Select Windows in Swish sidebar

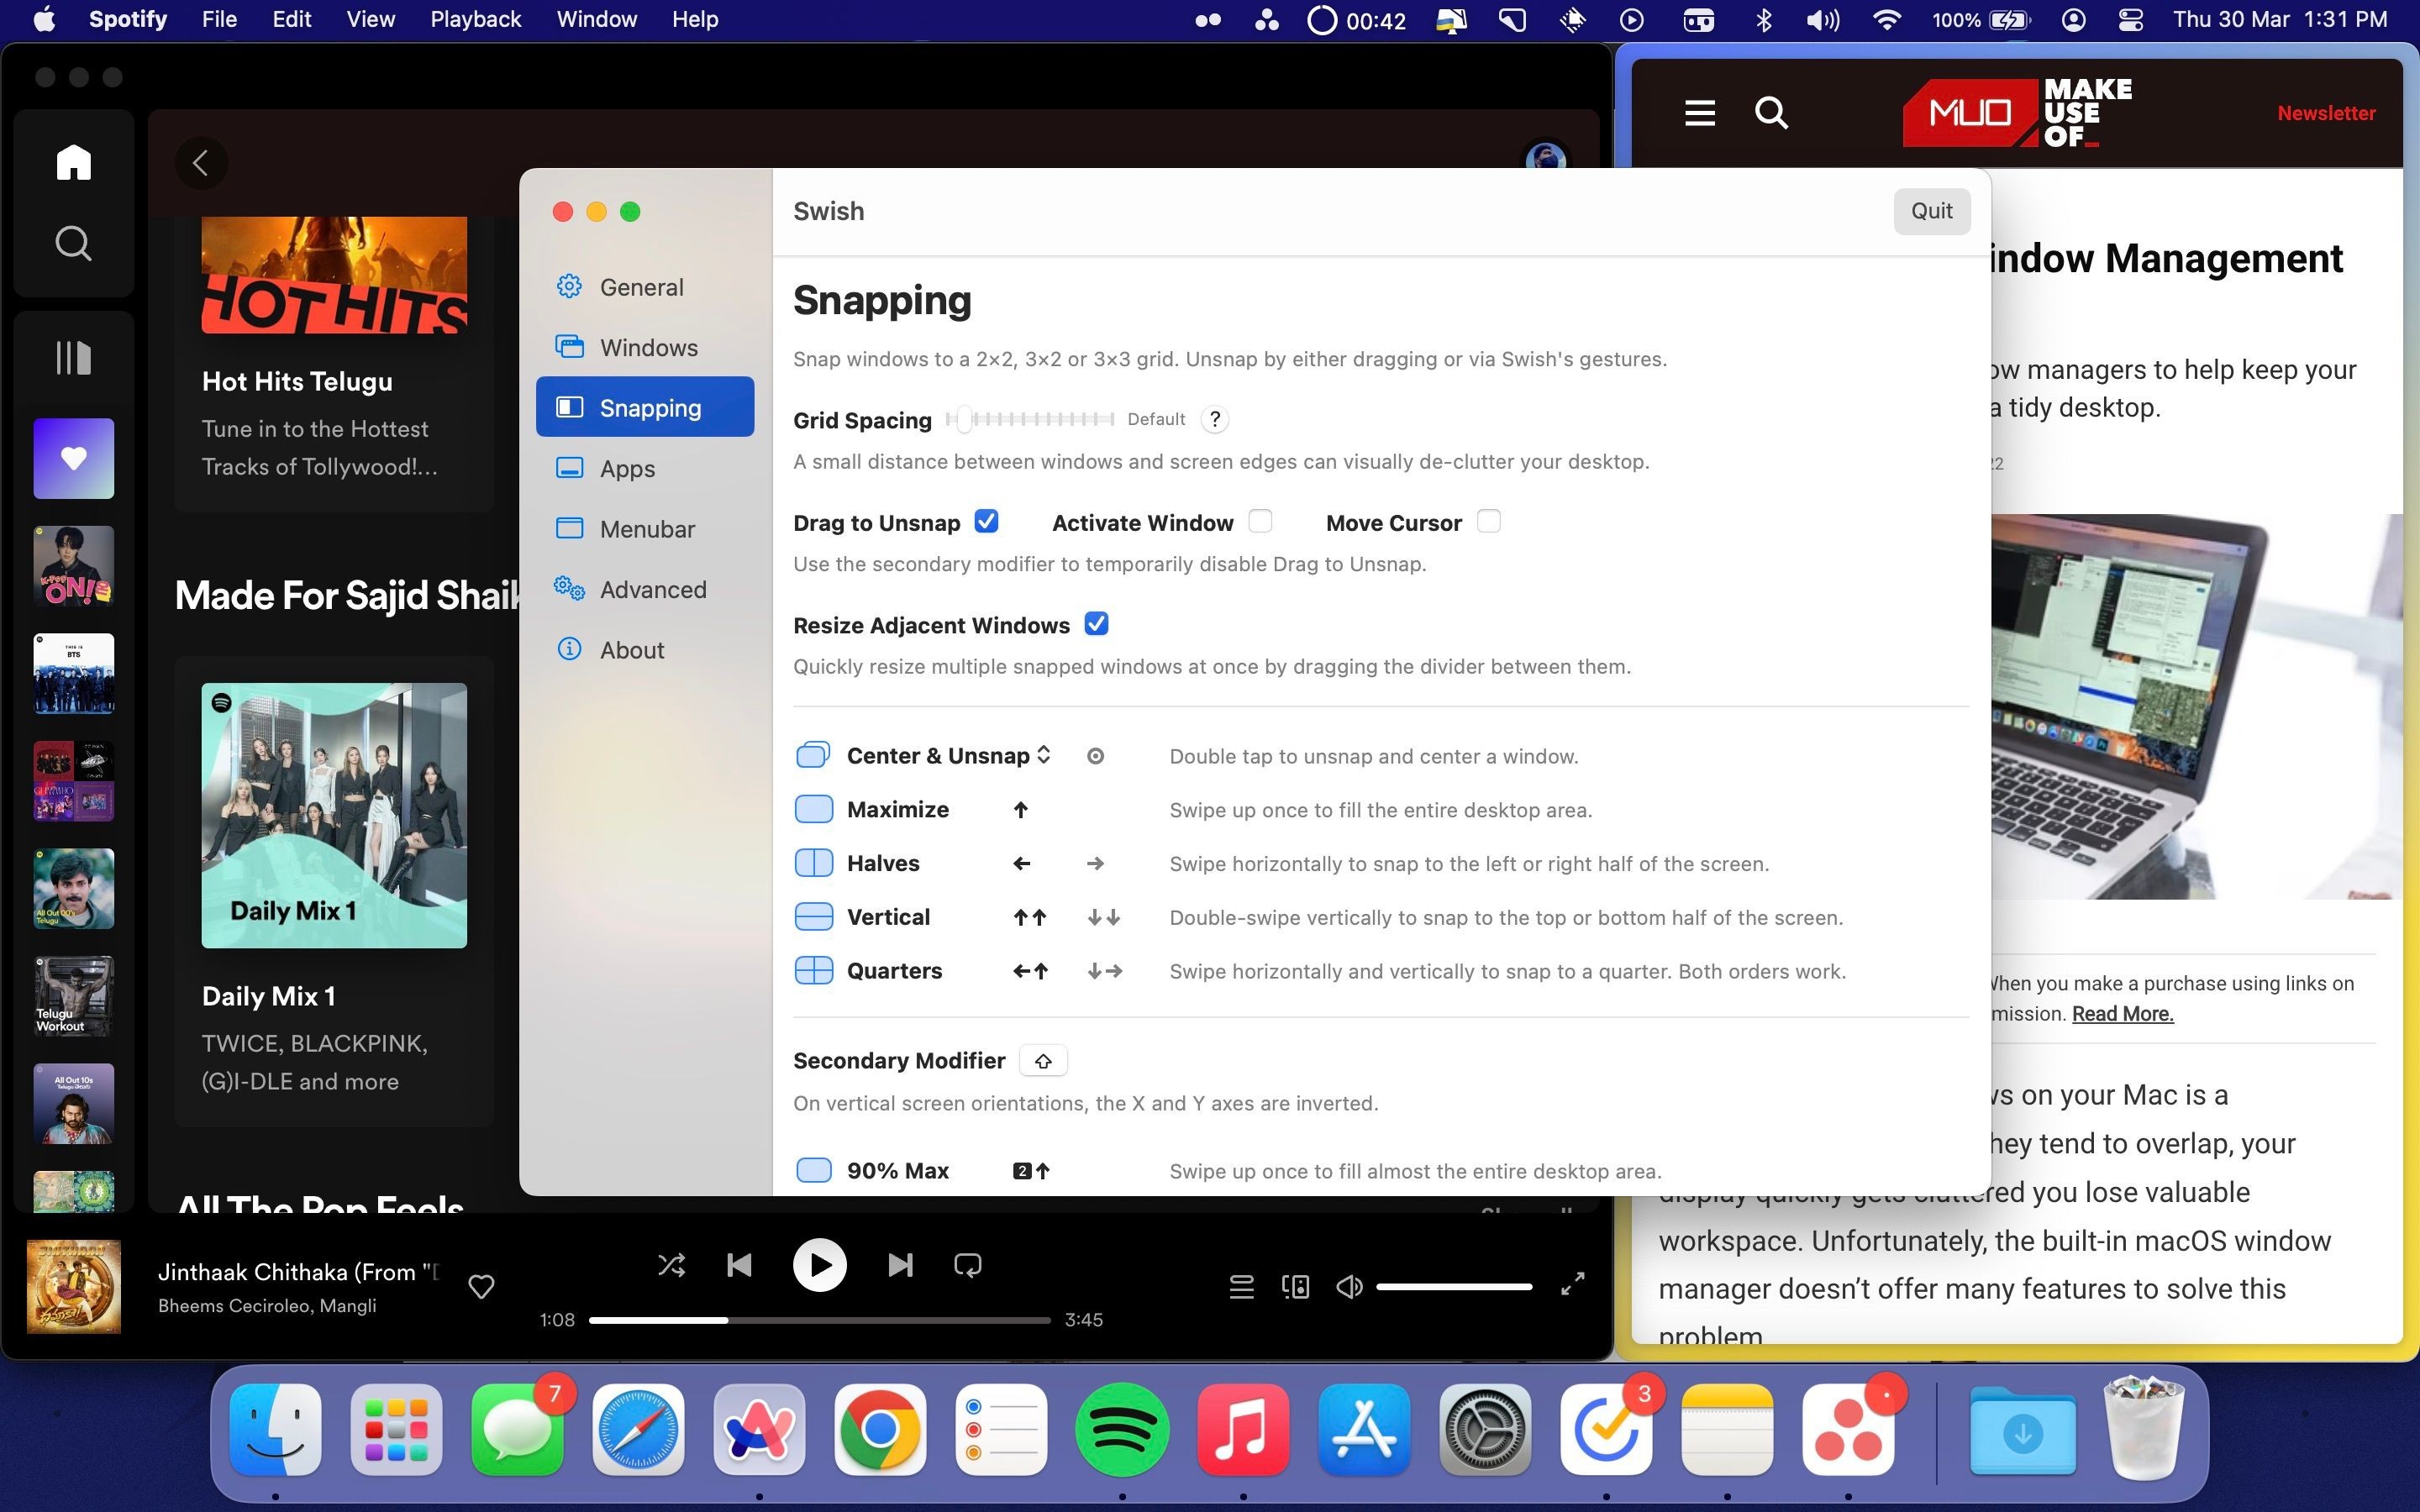(x=645, y=347)
